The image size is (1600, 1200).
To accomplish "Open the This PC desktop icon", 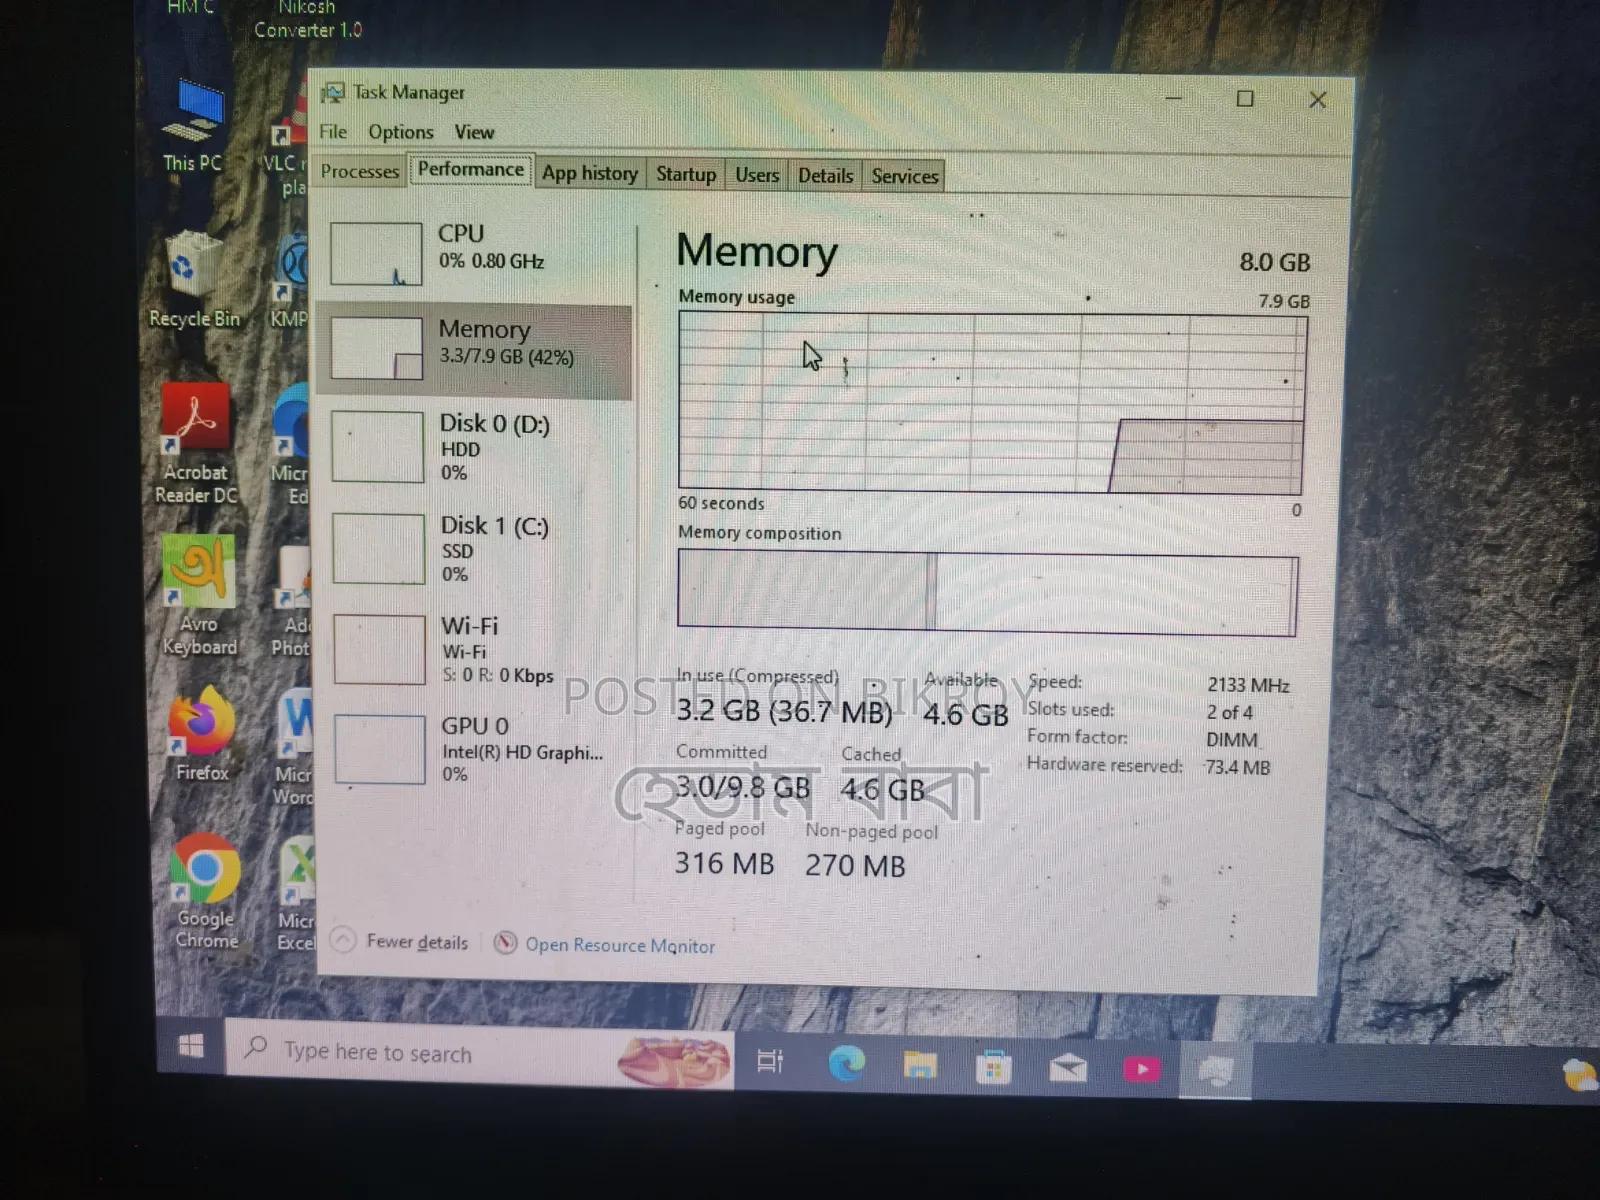I will pos(193,122).
